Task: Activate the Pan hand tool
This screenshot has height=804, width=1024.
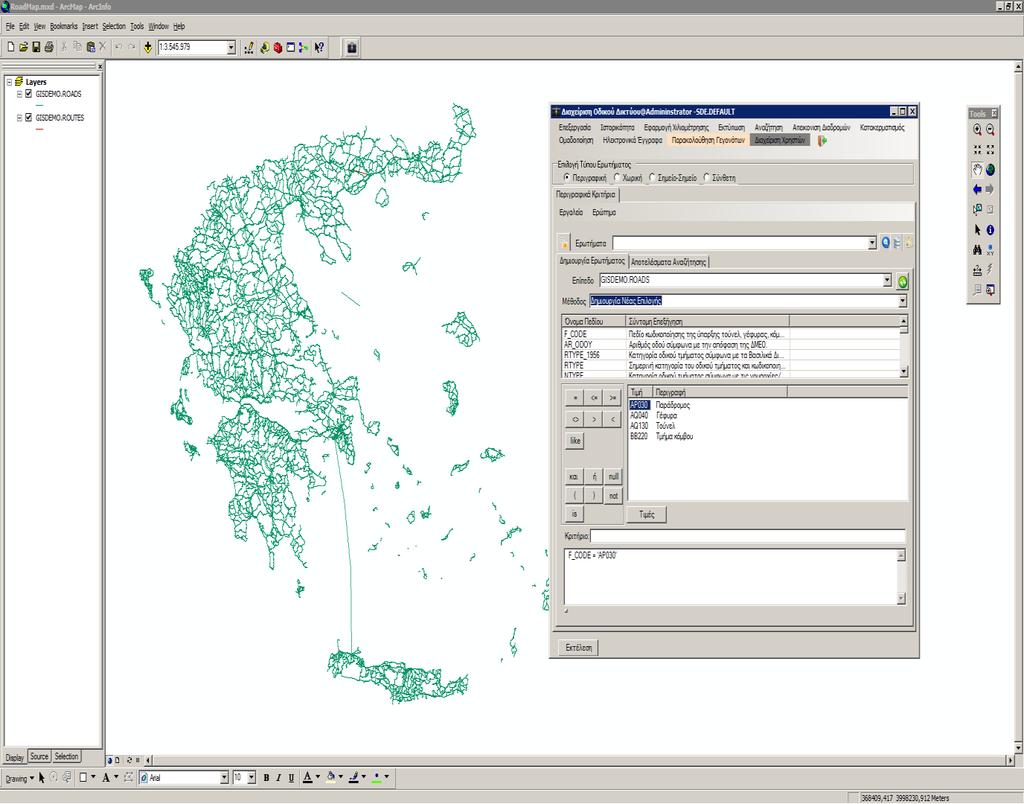Action: pos(977,170)
